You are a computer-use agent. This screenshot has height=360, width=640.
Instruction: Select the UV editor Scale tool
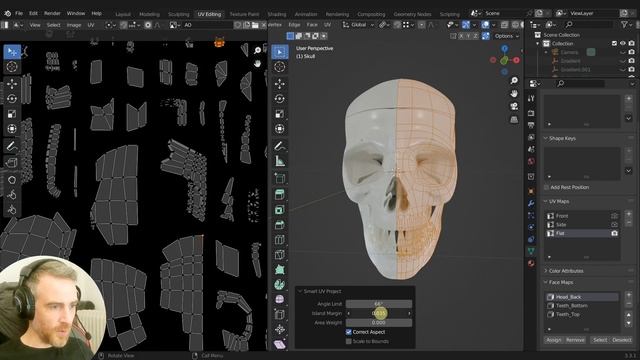[12, 114]
